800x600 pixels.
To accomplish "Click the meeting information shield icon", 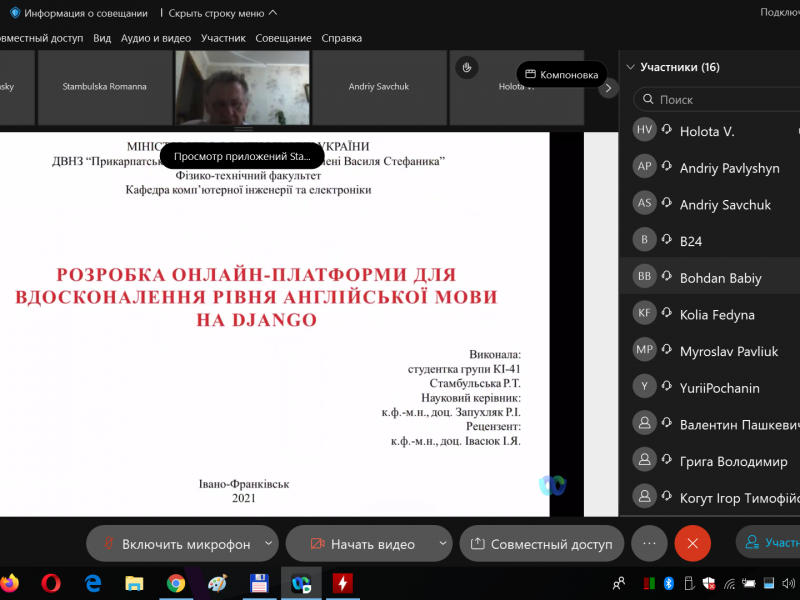I will [x=14, y=13].
